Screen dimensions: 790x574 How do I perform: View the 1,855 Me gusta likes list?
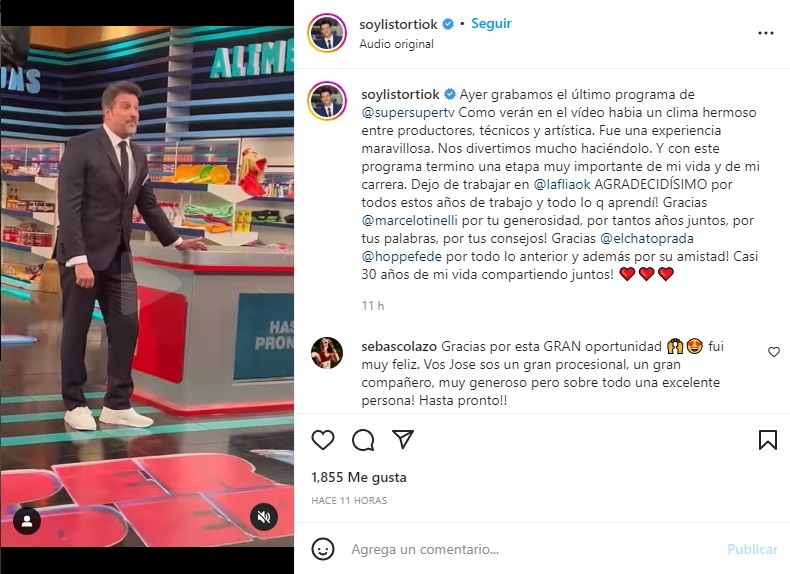tap(359, 477)
